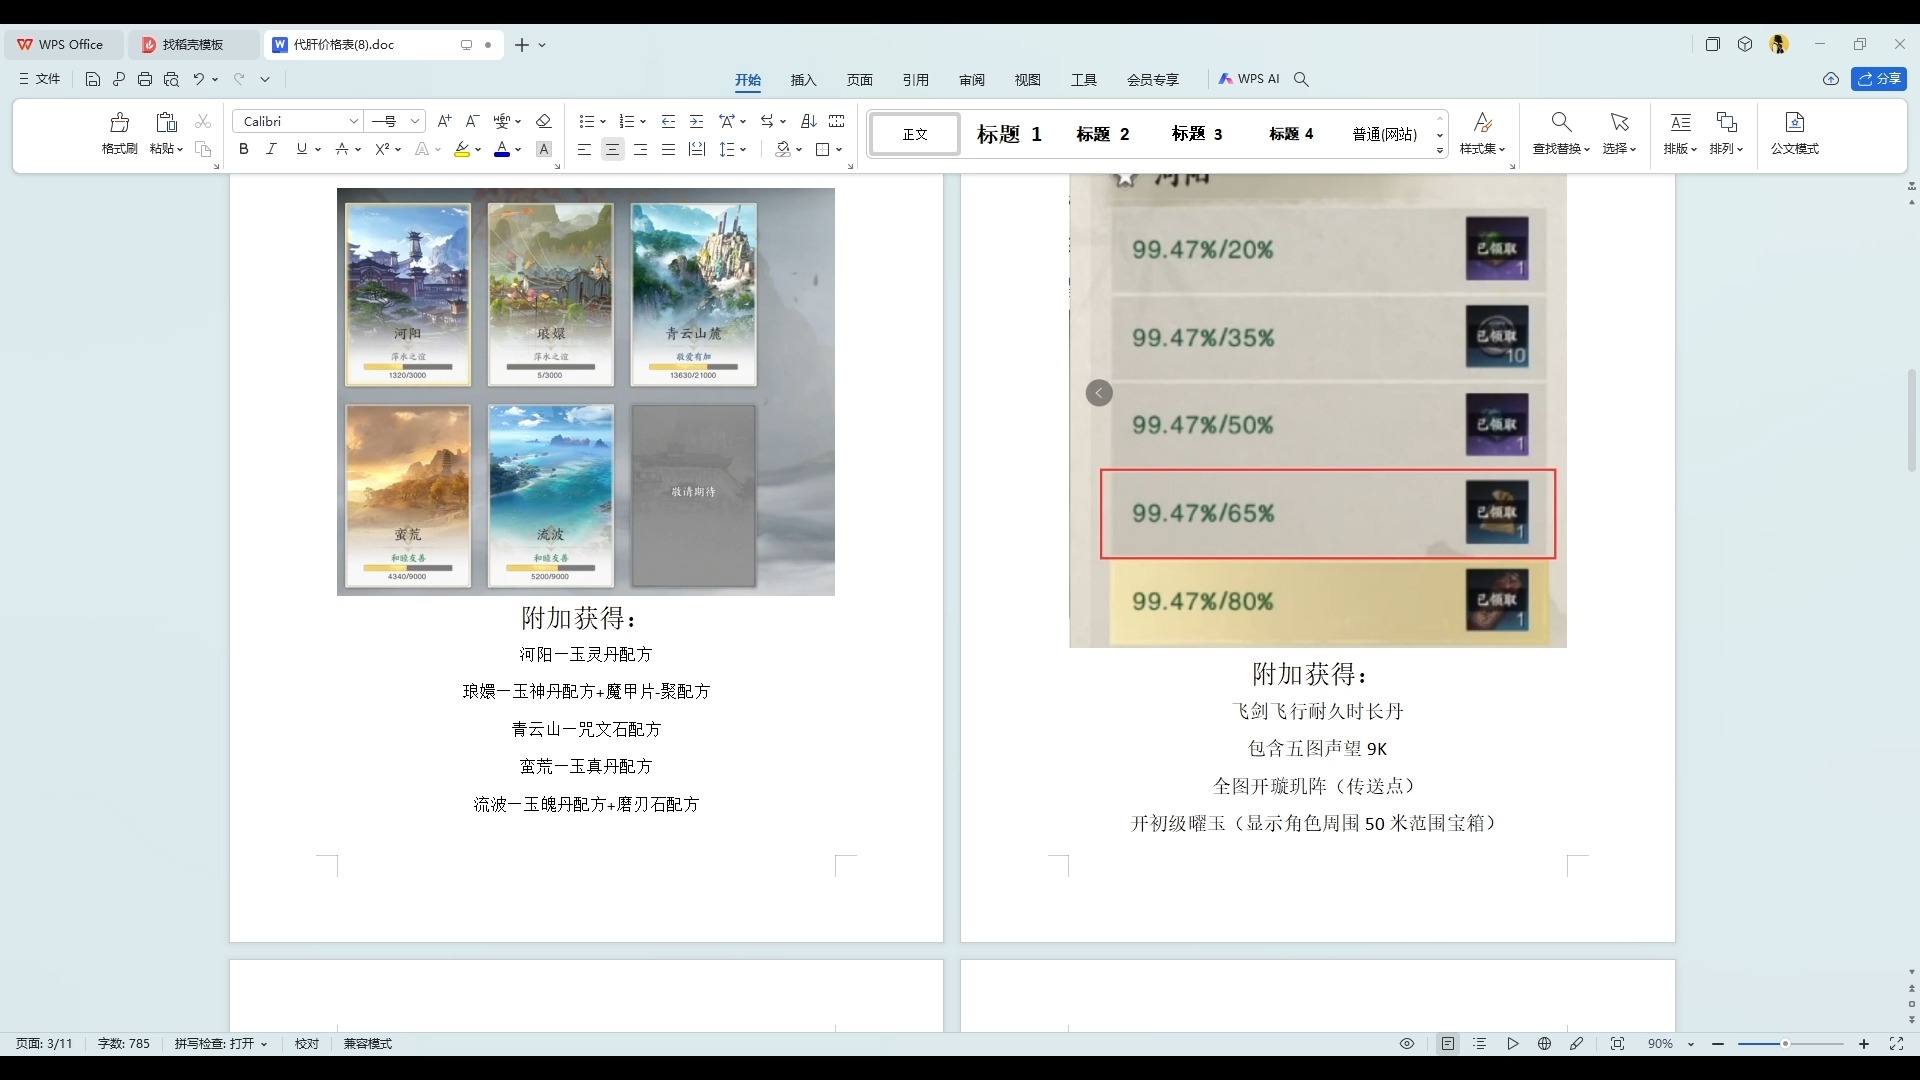Toggle strikethrough formatting
The image size is (1920, 1080).
click(x=342, y=149)
